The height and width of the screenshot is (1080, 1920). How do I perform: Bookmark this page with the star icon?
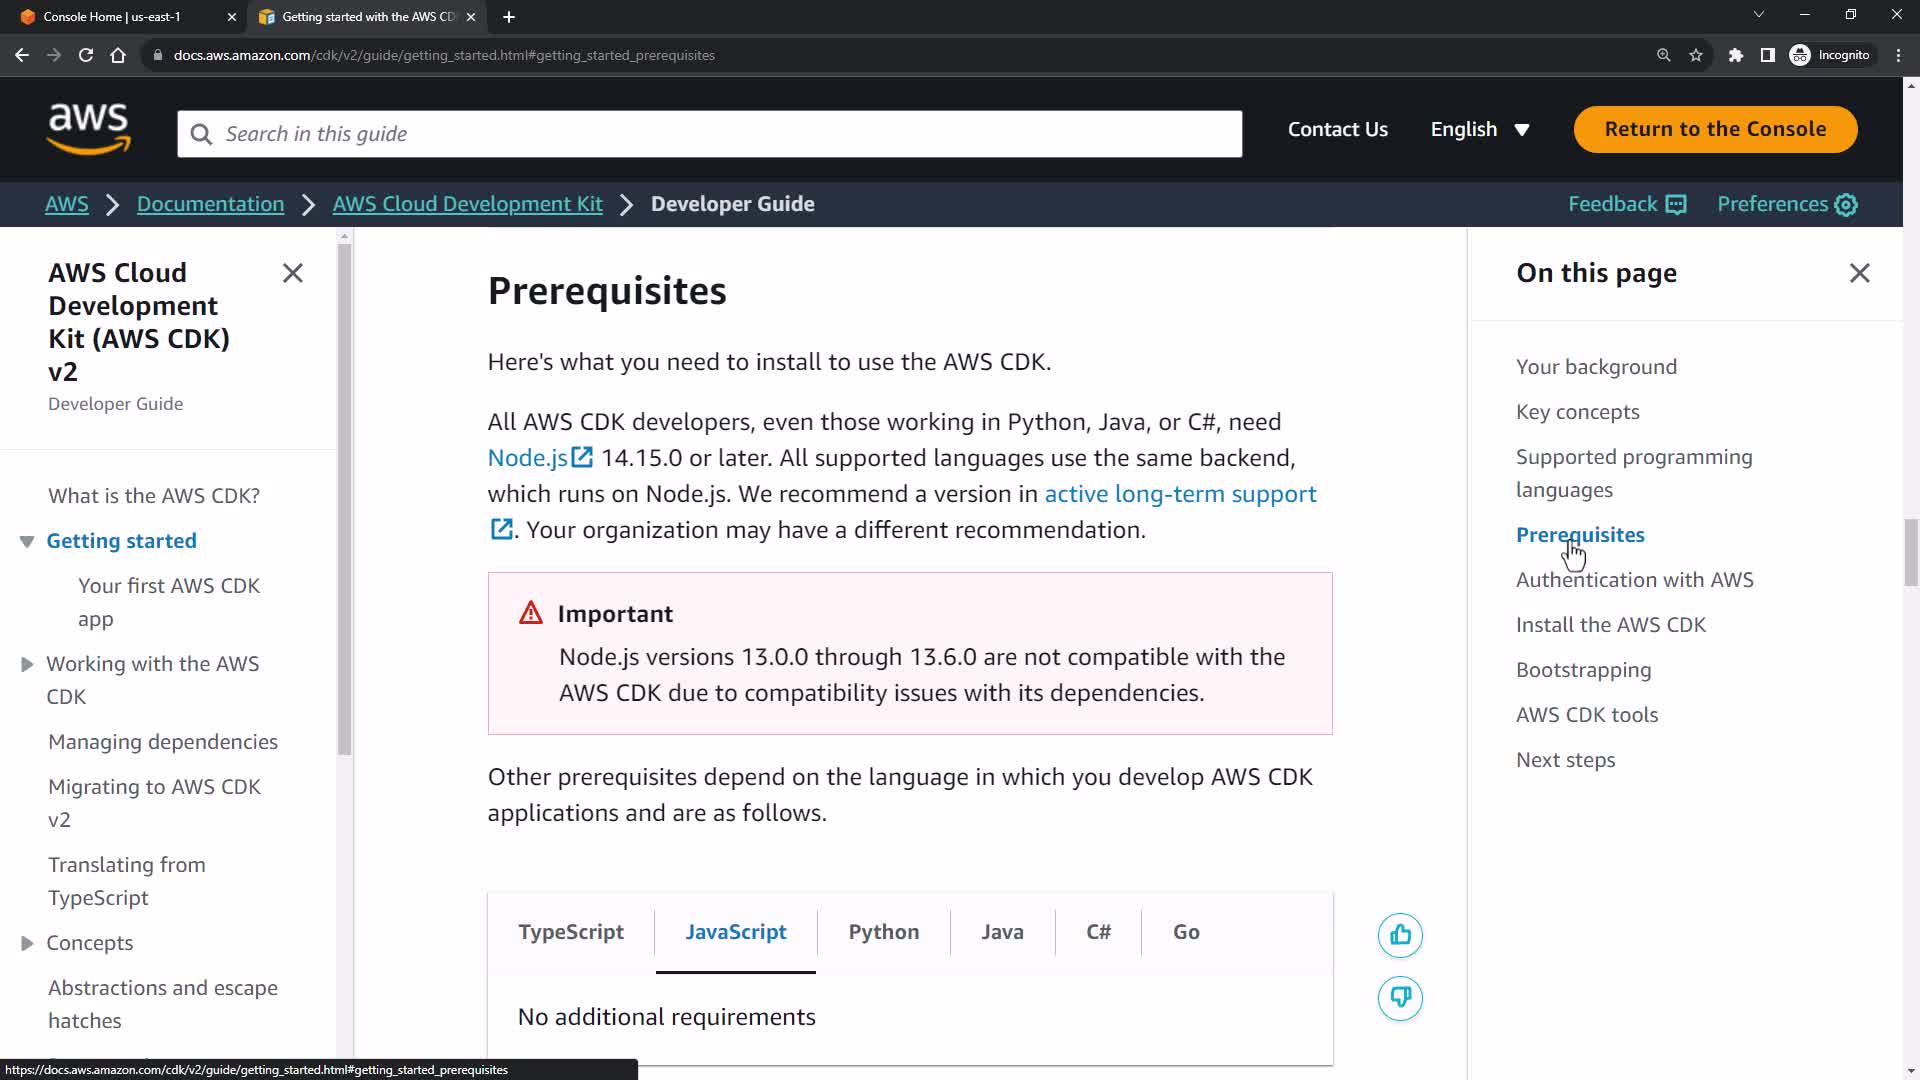(x=1696, y=55)
